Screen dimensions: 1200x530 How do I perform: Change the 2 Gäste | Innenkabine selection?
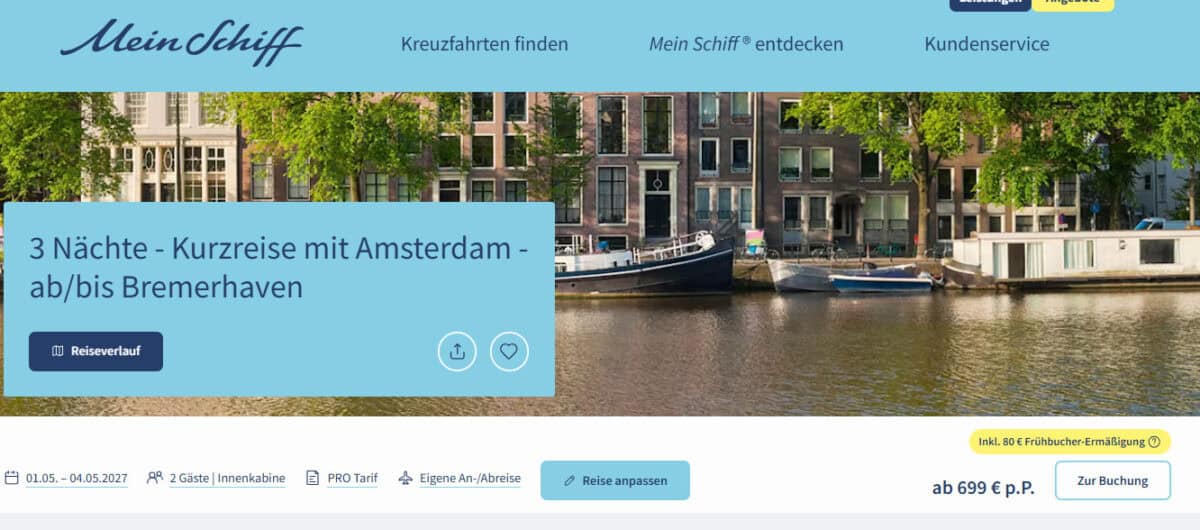pos(227,478)
